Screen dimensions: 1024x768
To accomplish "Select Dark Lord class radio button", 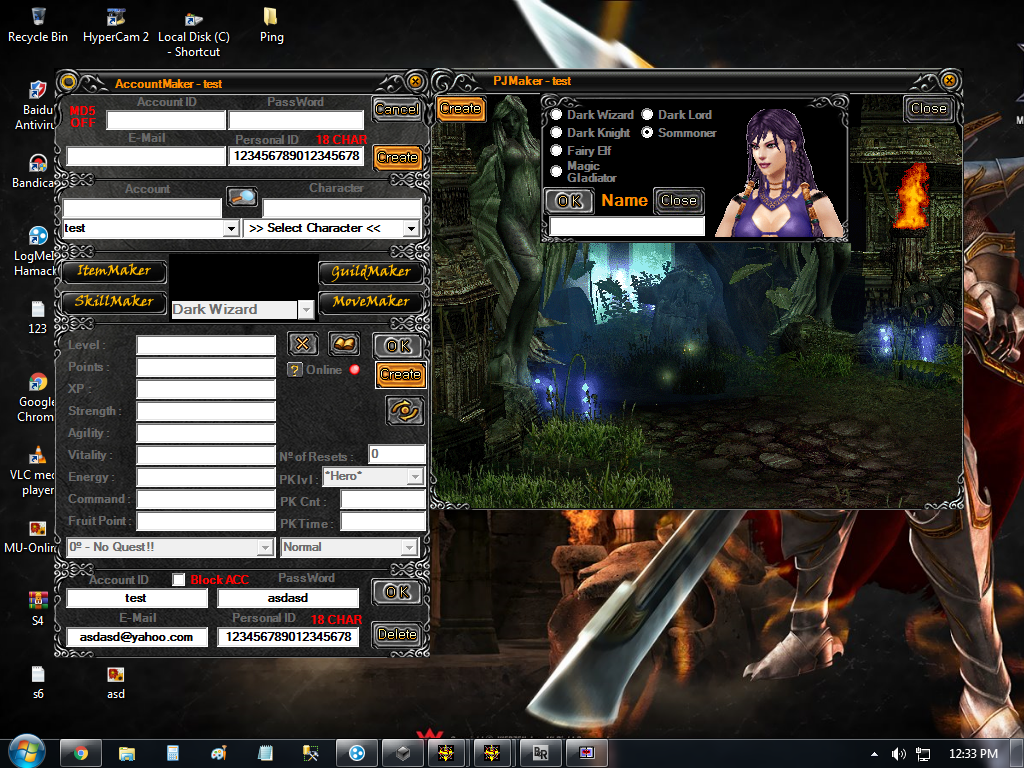I will [647, 114].
